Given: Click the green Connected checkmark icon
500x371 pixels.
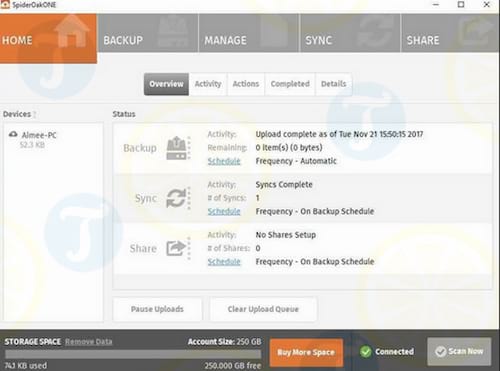Looking at the screenshot, I should tap(366, 352).
